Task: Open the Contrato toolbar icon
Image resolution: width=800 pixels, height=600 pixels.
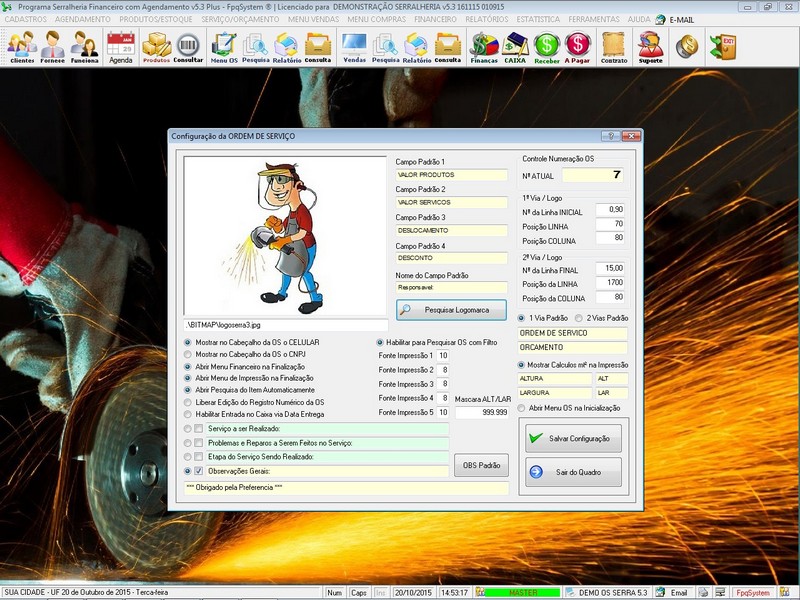Action: click(614, 46)
